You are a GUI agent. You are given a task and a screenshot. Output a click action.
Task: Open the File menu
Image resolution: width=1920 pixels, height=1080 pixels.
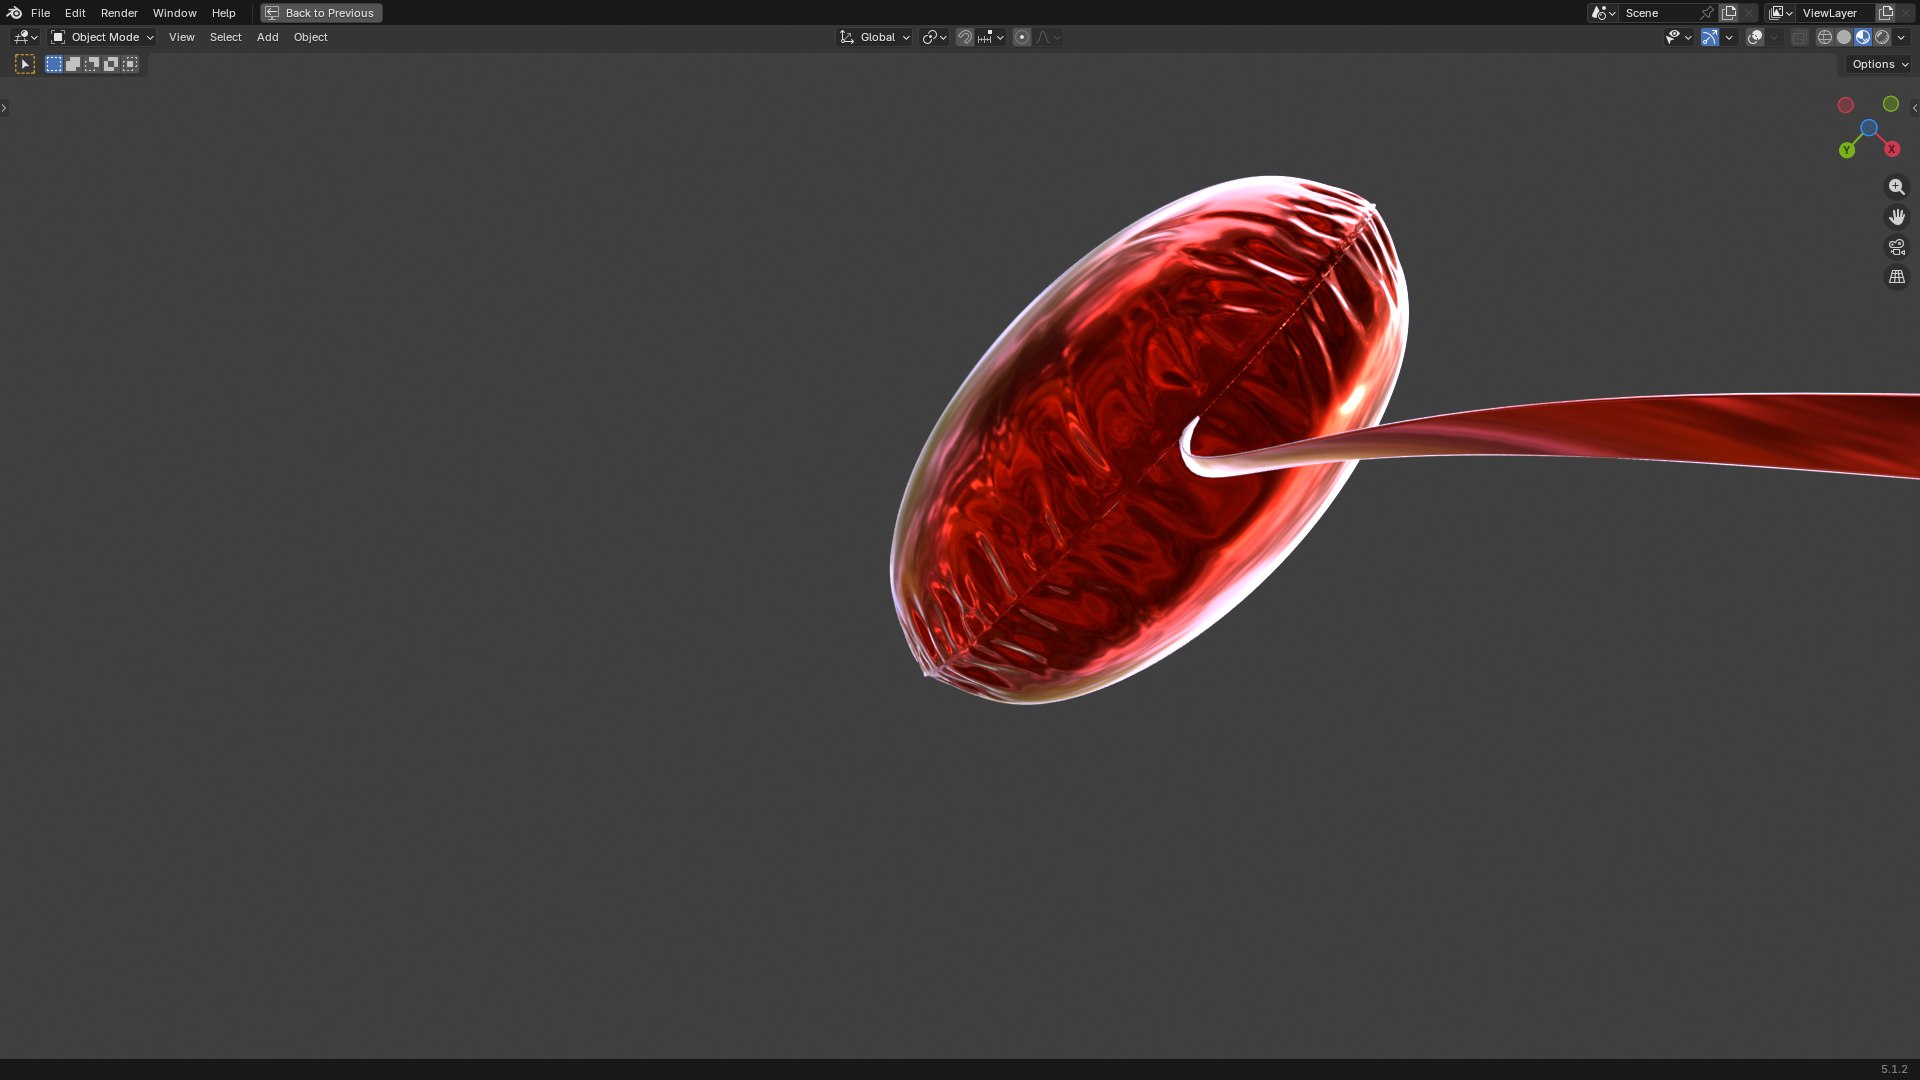click(40, 13)
